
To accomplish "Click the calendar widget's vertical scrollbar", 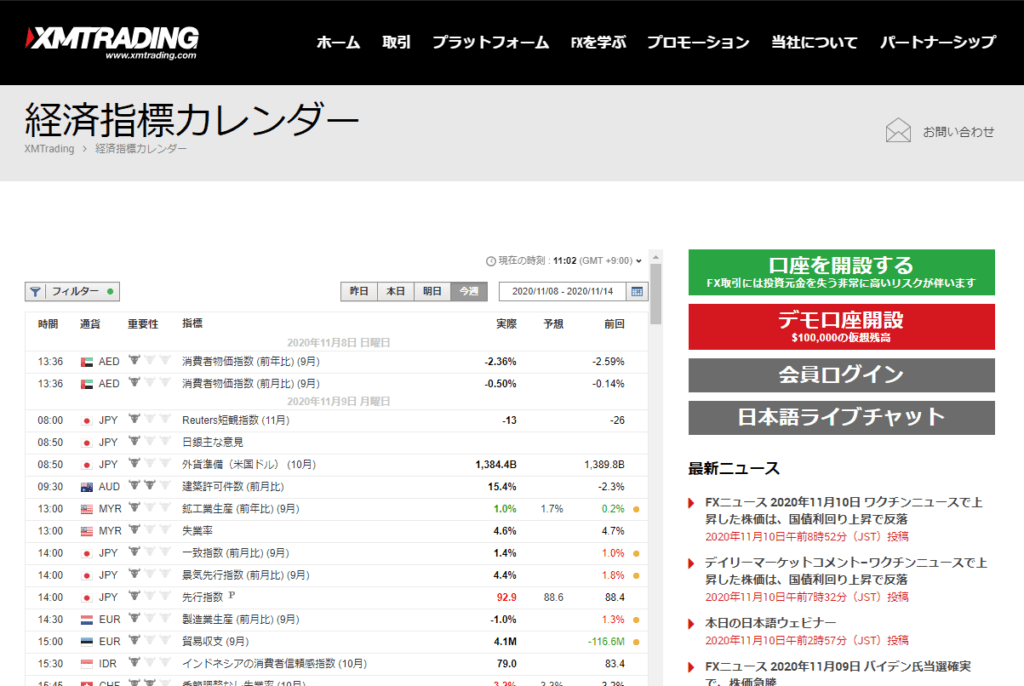I will pyautogui.click(x=656, y=295).
